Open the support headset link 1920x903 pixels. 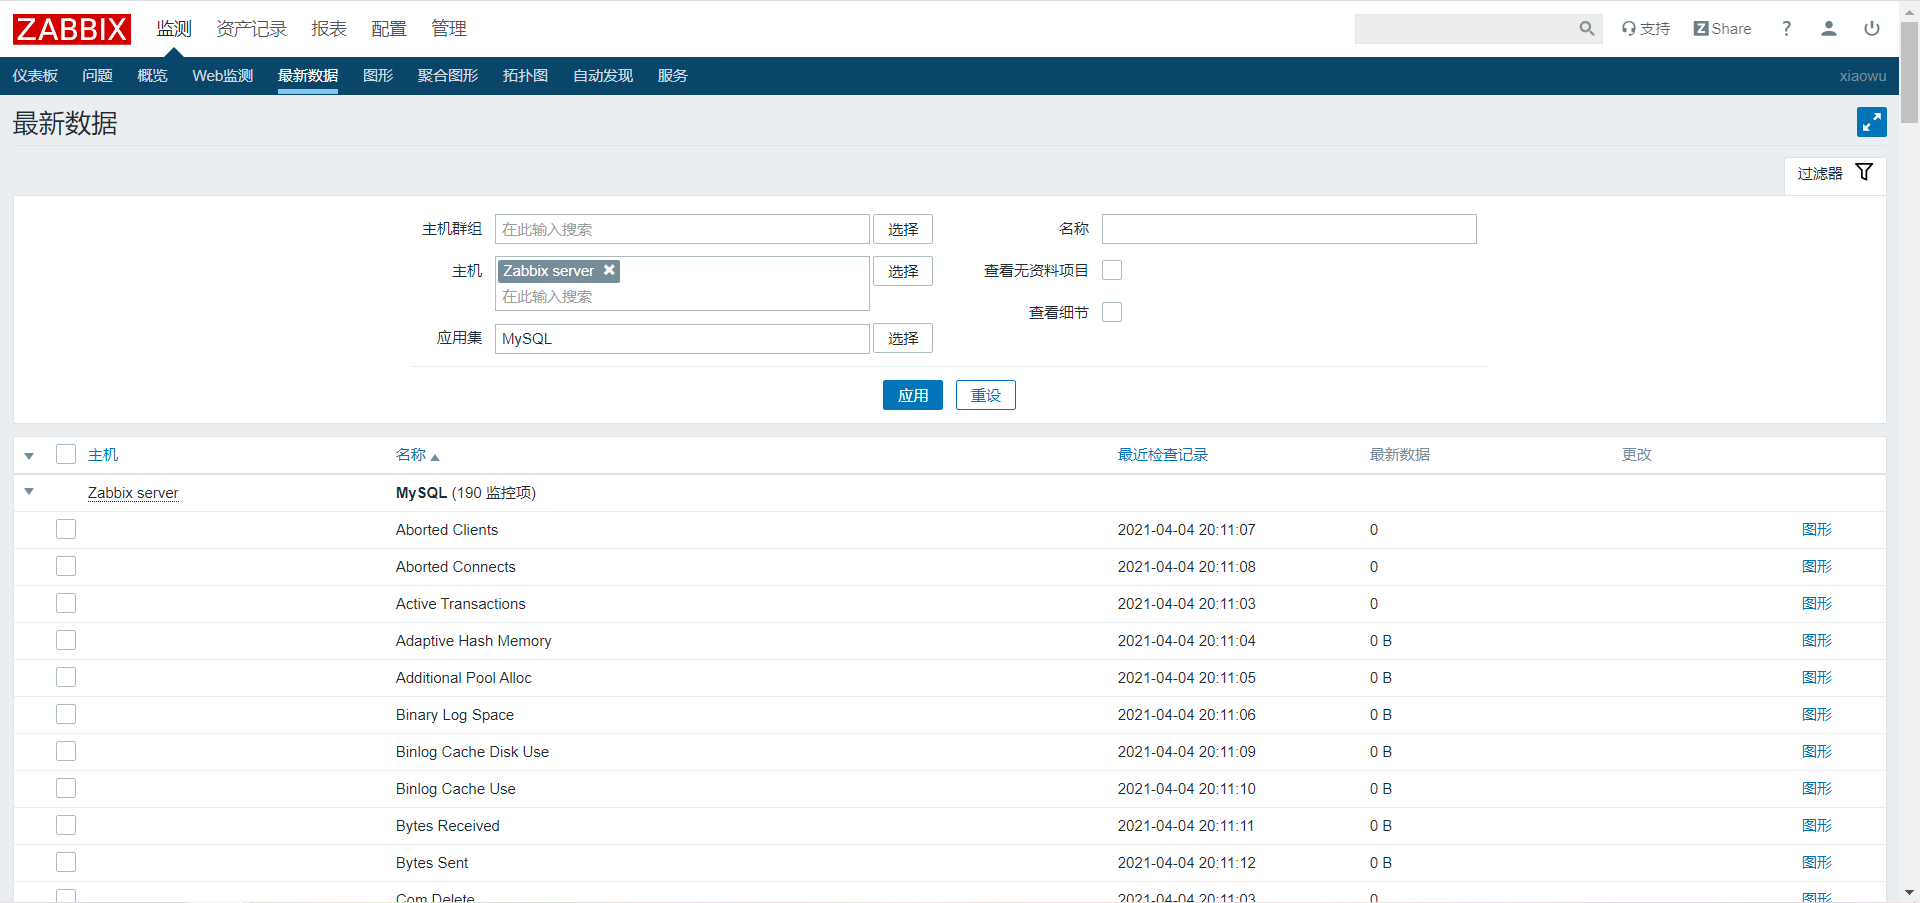(x=1646, y=29)
